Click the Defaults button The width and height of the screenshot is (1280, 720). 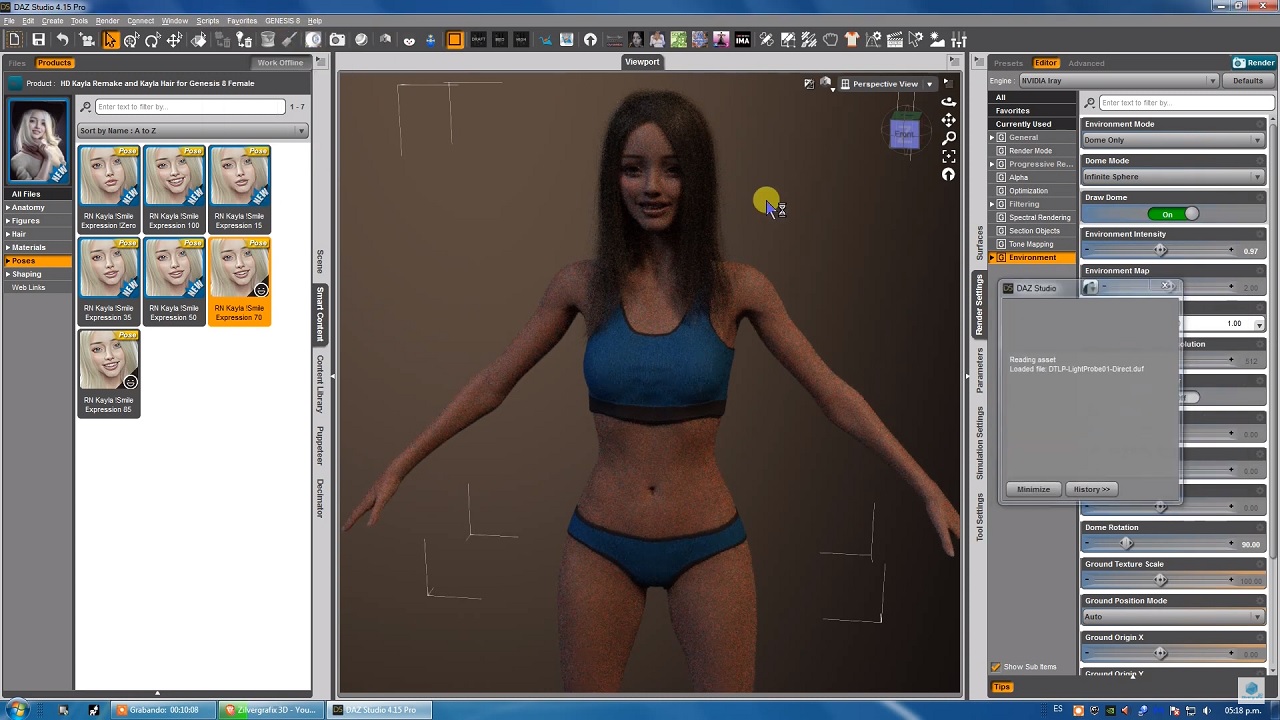1247,81
